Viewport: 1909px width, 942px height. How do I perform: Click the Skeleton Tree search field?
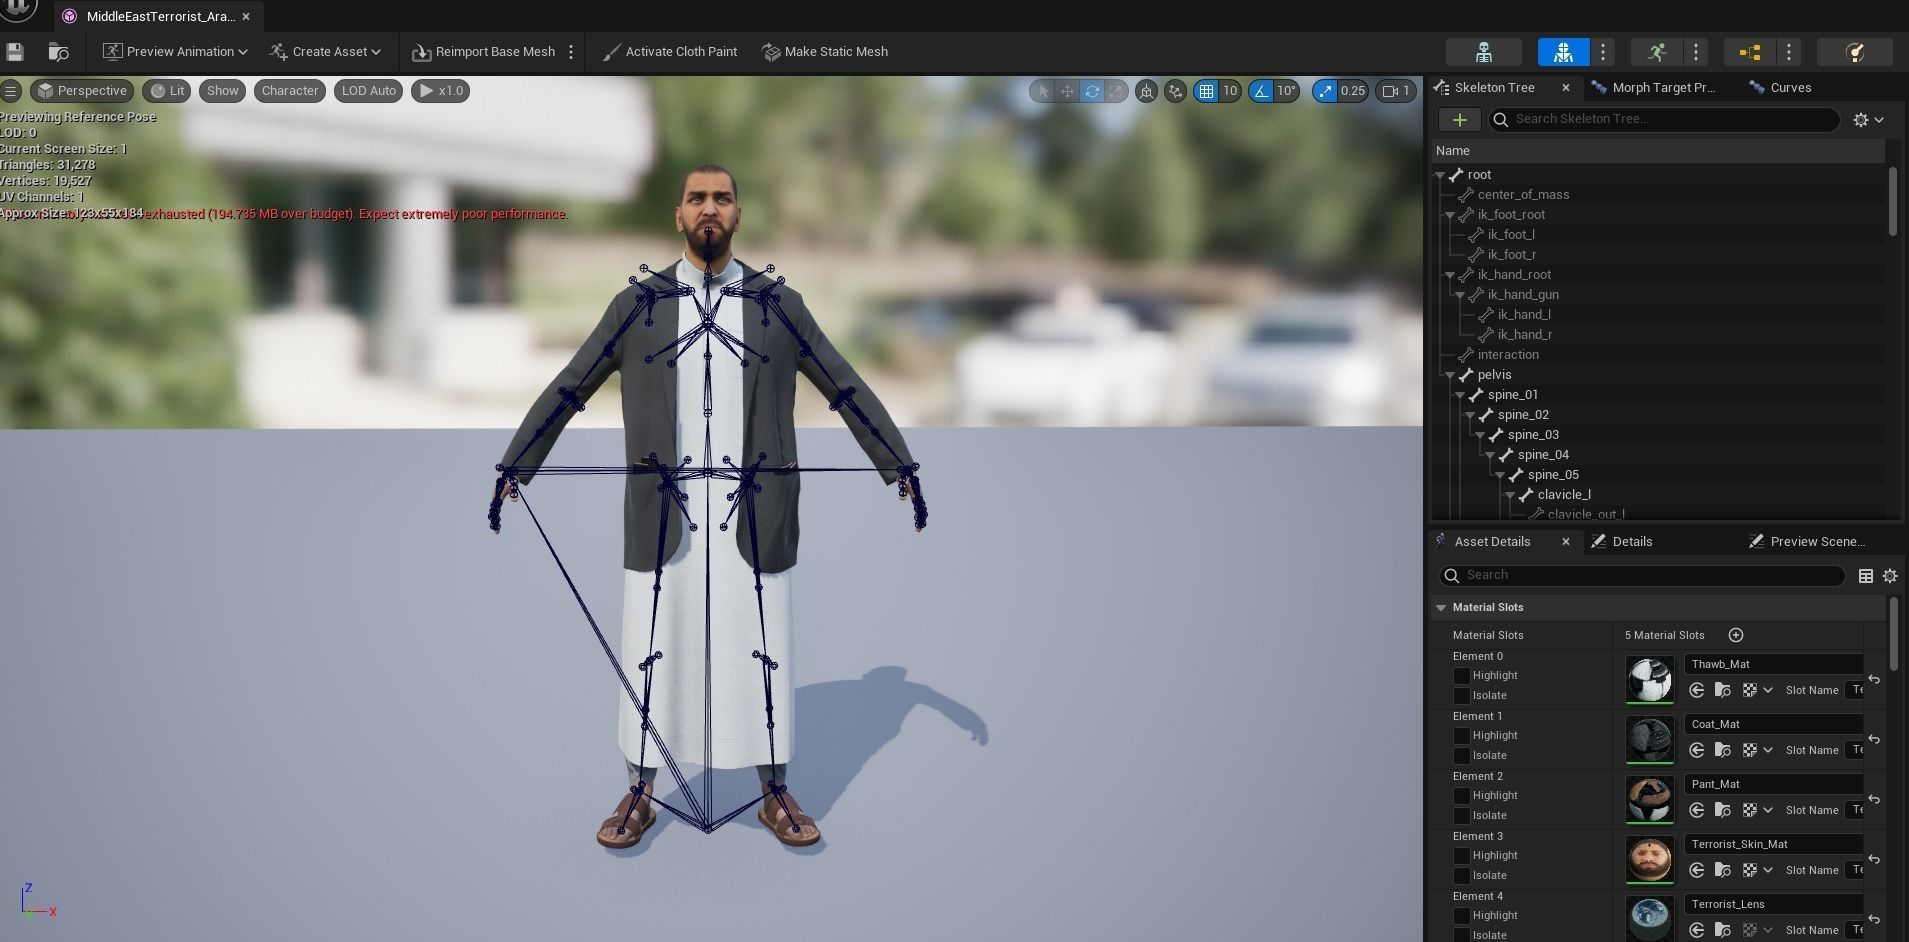pyautogui.click(x=1664, y=120)
